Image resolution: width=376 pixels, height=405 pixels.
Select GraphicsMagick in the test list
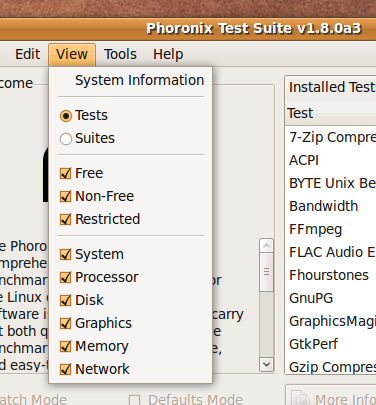click(x=331, y=321)
